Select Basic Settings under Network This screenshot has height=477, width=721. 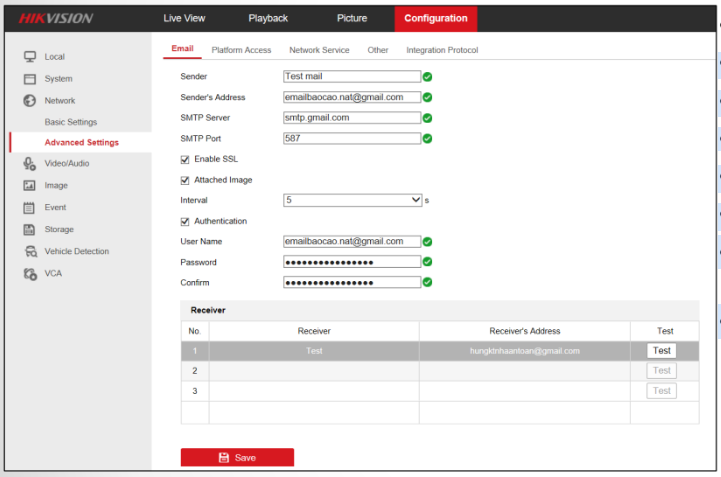coord(71,122)
